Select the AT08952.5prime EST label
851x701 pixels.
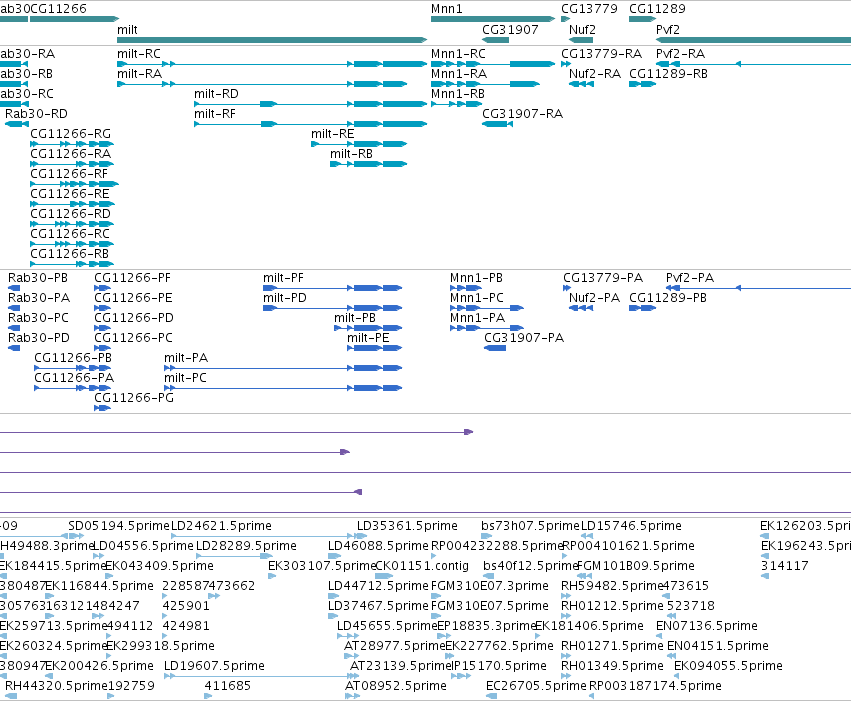coord(396,686)
